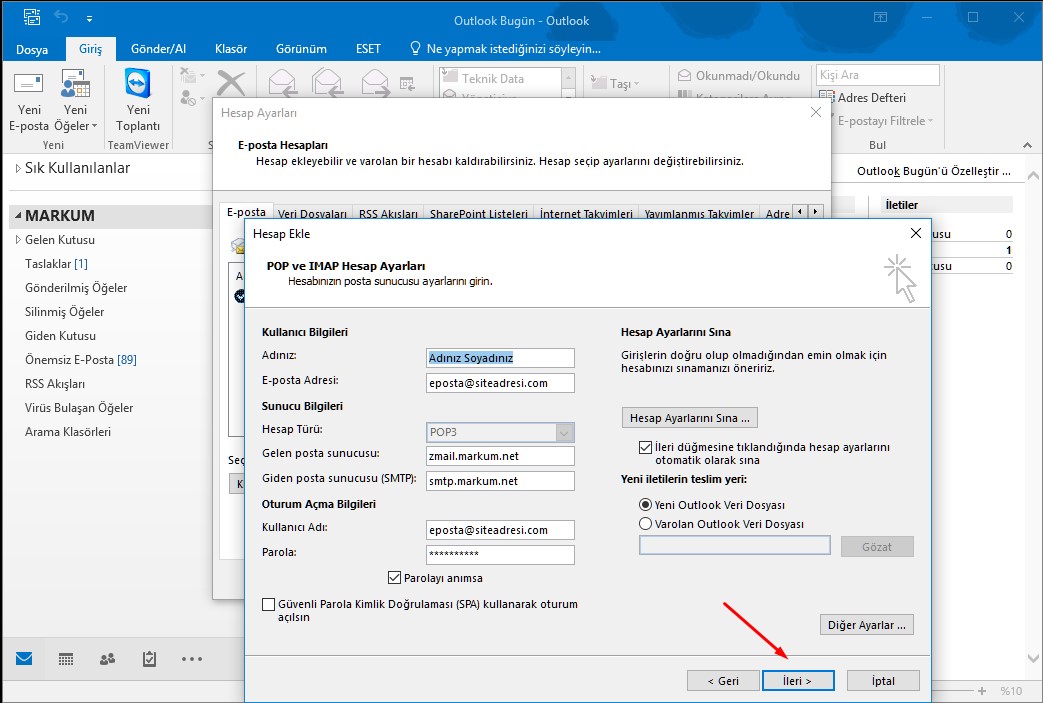
Task: Click the Hesap Ayarlarını Sına button
Action: (690, 418)
